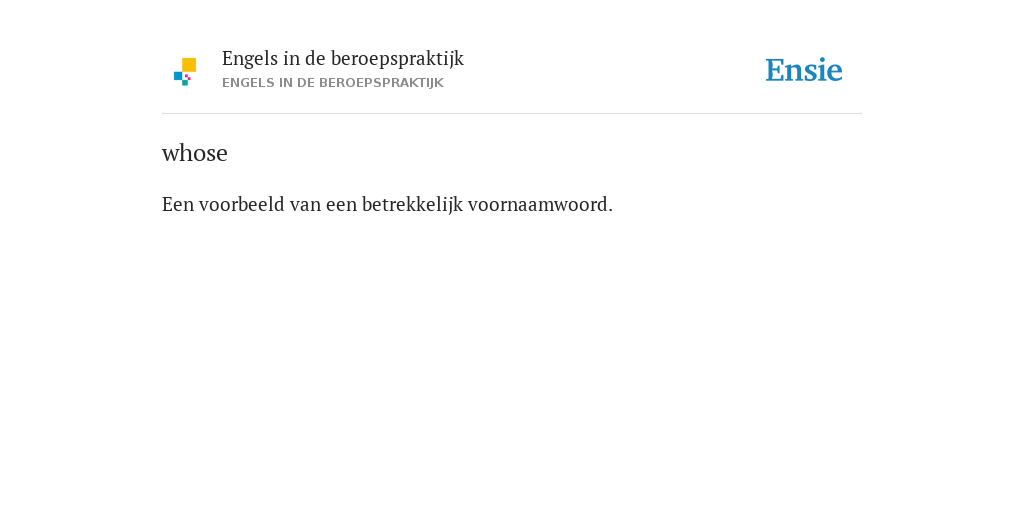Click the yellow square in the logo
Image resolution: width=1024 pixels, height=512 pixels.
coord(189,65)
